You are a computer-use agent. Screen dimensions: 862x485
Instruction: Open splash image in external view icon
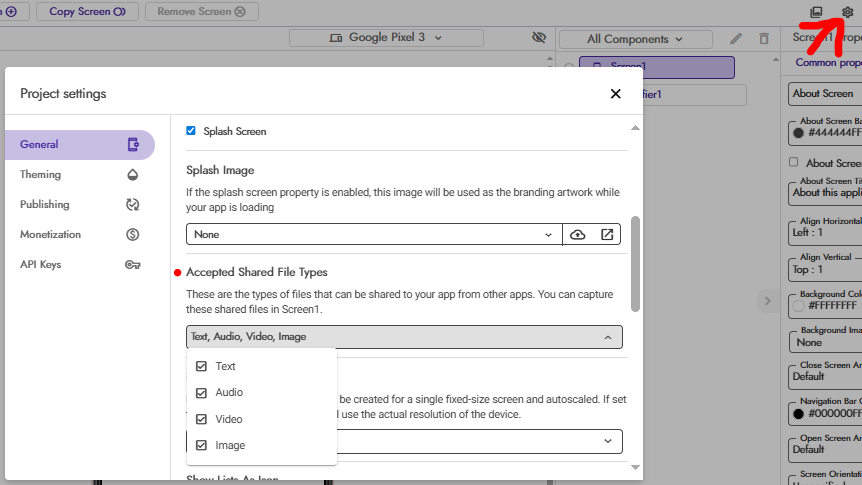click(607, 234)
